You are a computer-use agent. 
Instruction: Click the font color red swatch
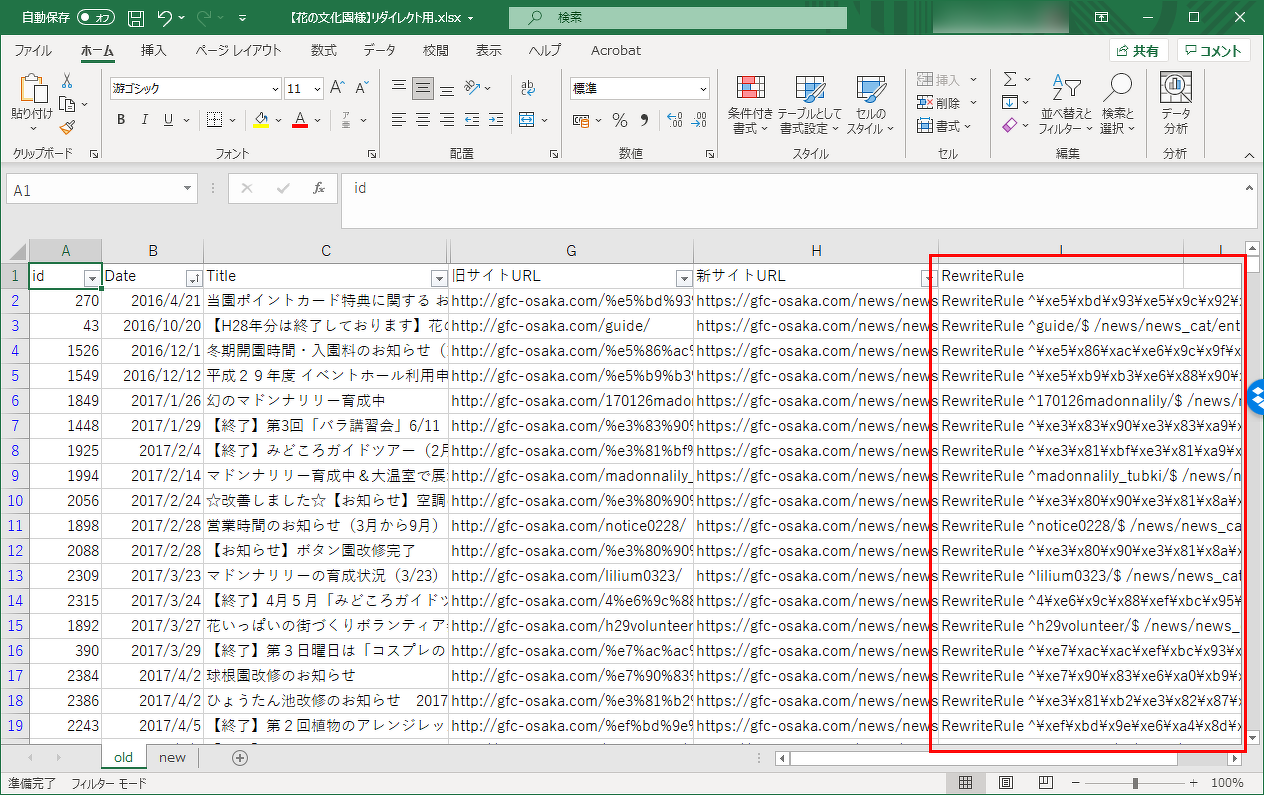(x=299, y=120)
